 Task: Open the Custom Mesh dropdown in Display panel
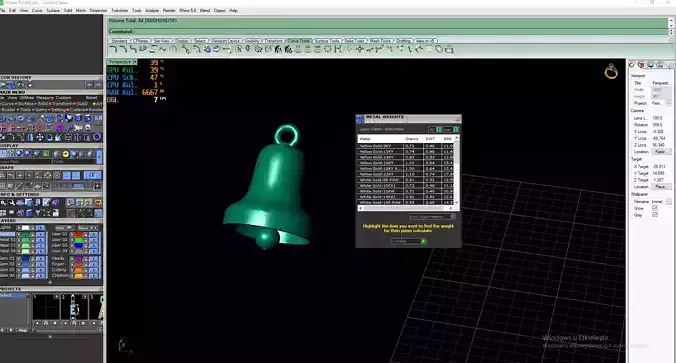pyautogui.click(x=26, y=162)
